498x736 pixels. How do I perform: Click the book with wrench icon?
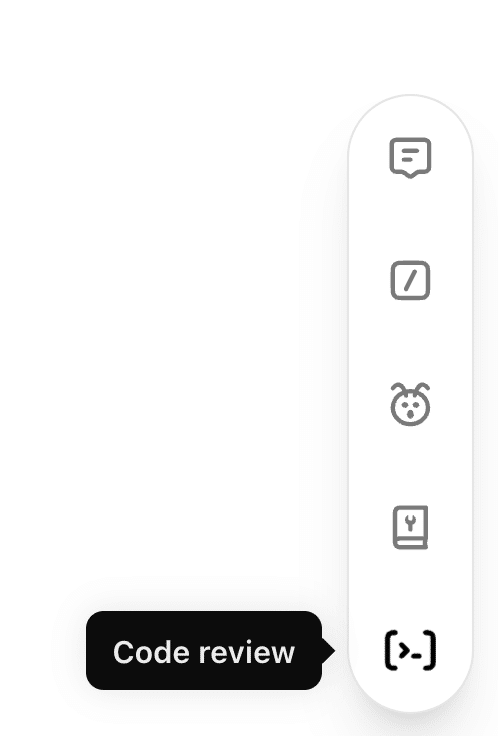coord(410,527)
